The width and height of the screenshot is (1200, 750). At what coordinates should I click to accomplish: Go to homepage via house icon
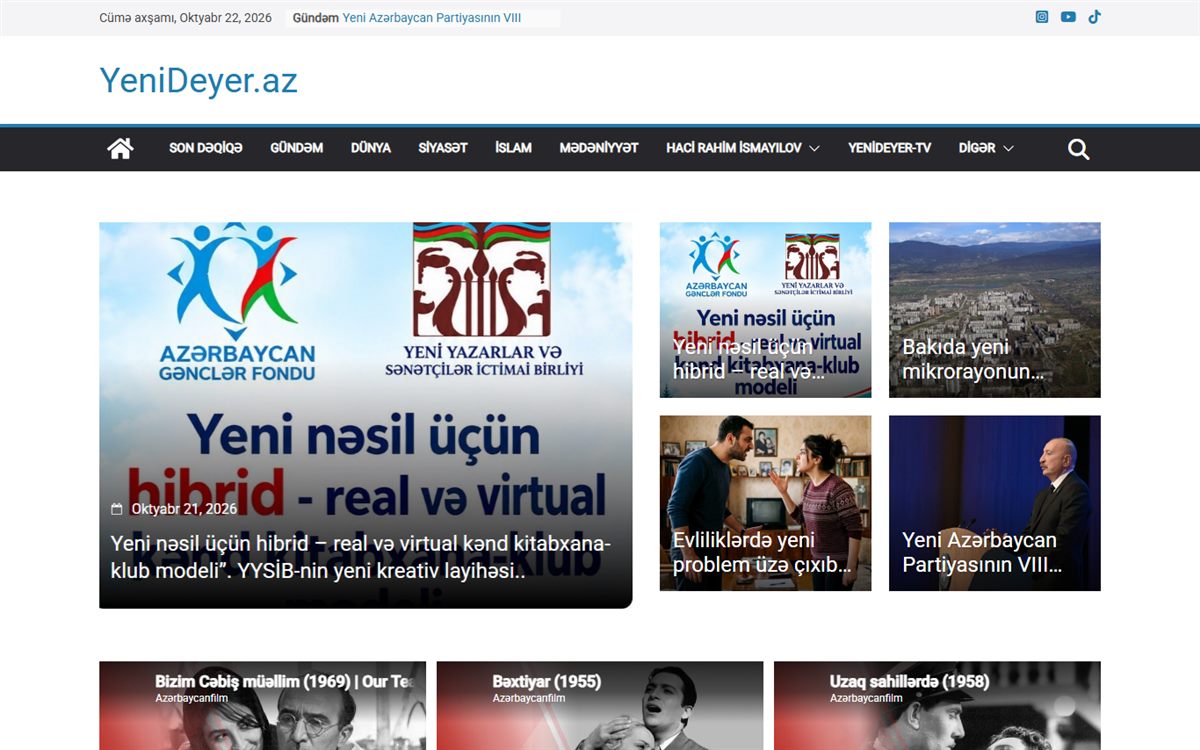121,149
